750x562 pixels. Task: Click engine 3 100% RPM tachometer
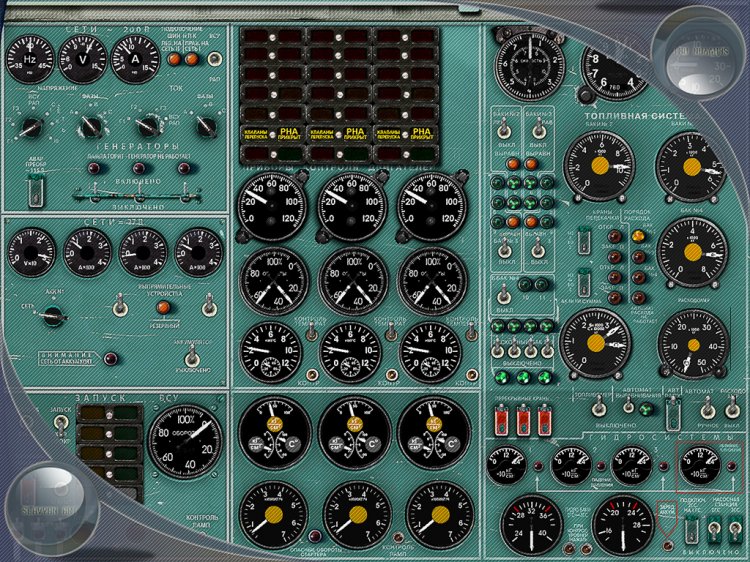click(432, 281)
